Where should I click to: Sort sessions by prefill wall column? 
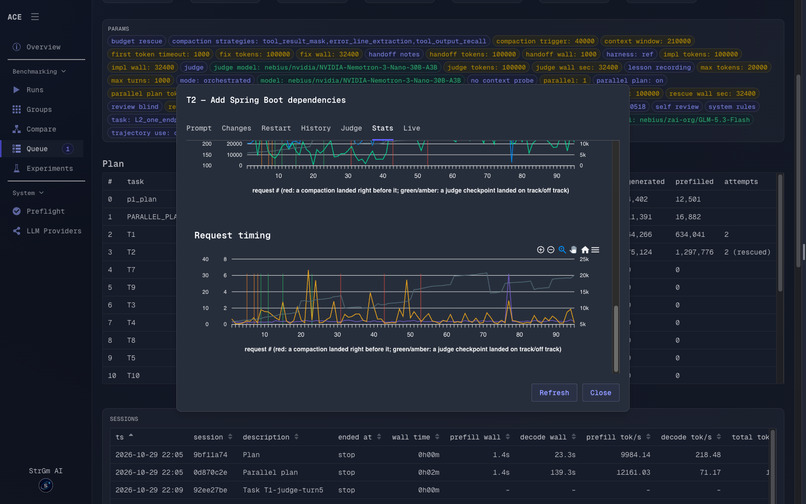tap(480, 437)
